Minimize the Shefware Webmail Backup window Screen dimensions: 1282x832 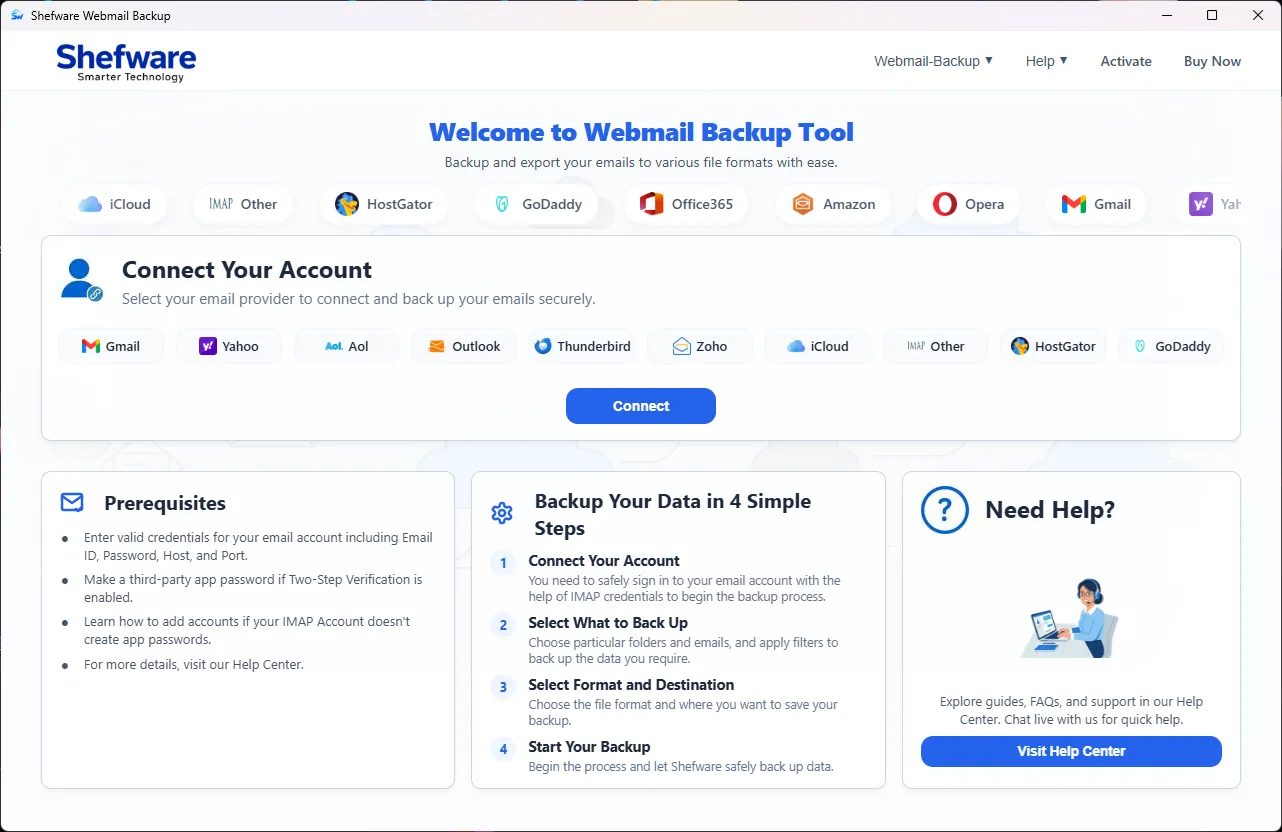click(1166, 15)
